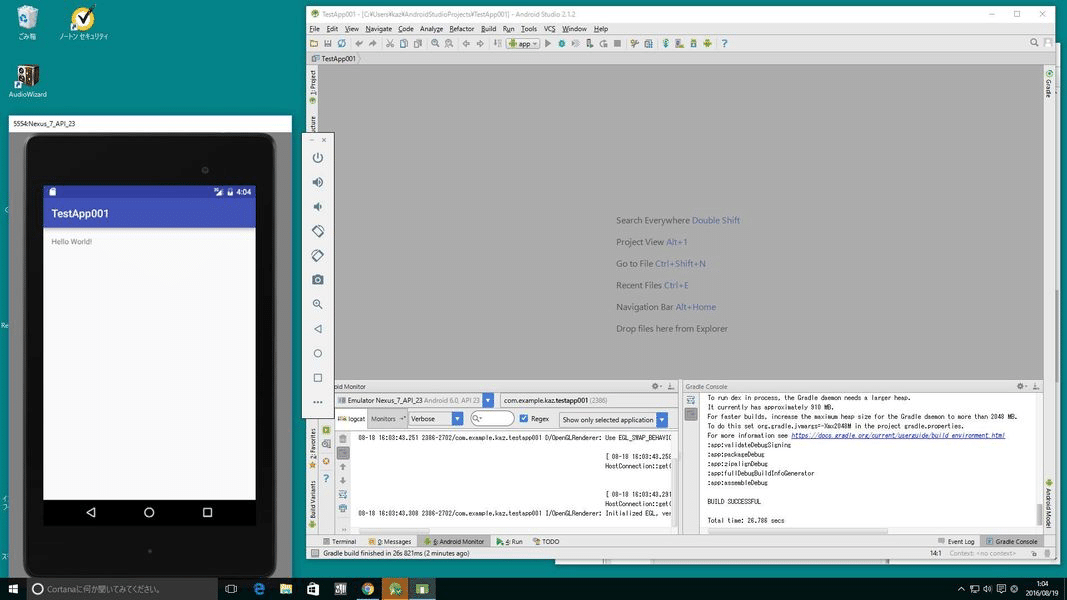
Task: Open the Verbose log level dropdown
Action: coord(436,419)
